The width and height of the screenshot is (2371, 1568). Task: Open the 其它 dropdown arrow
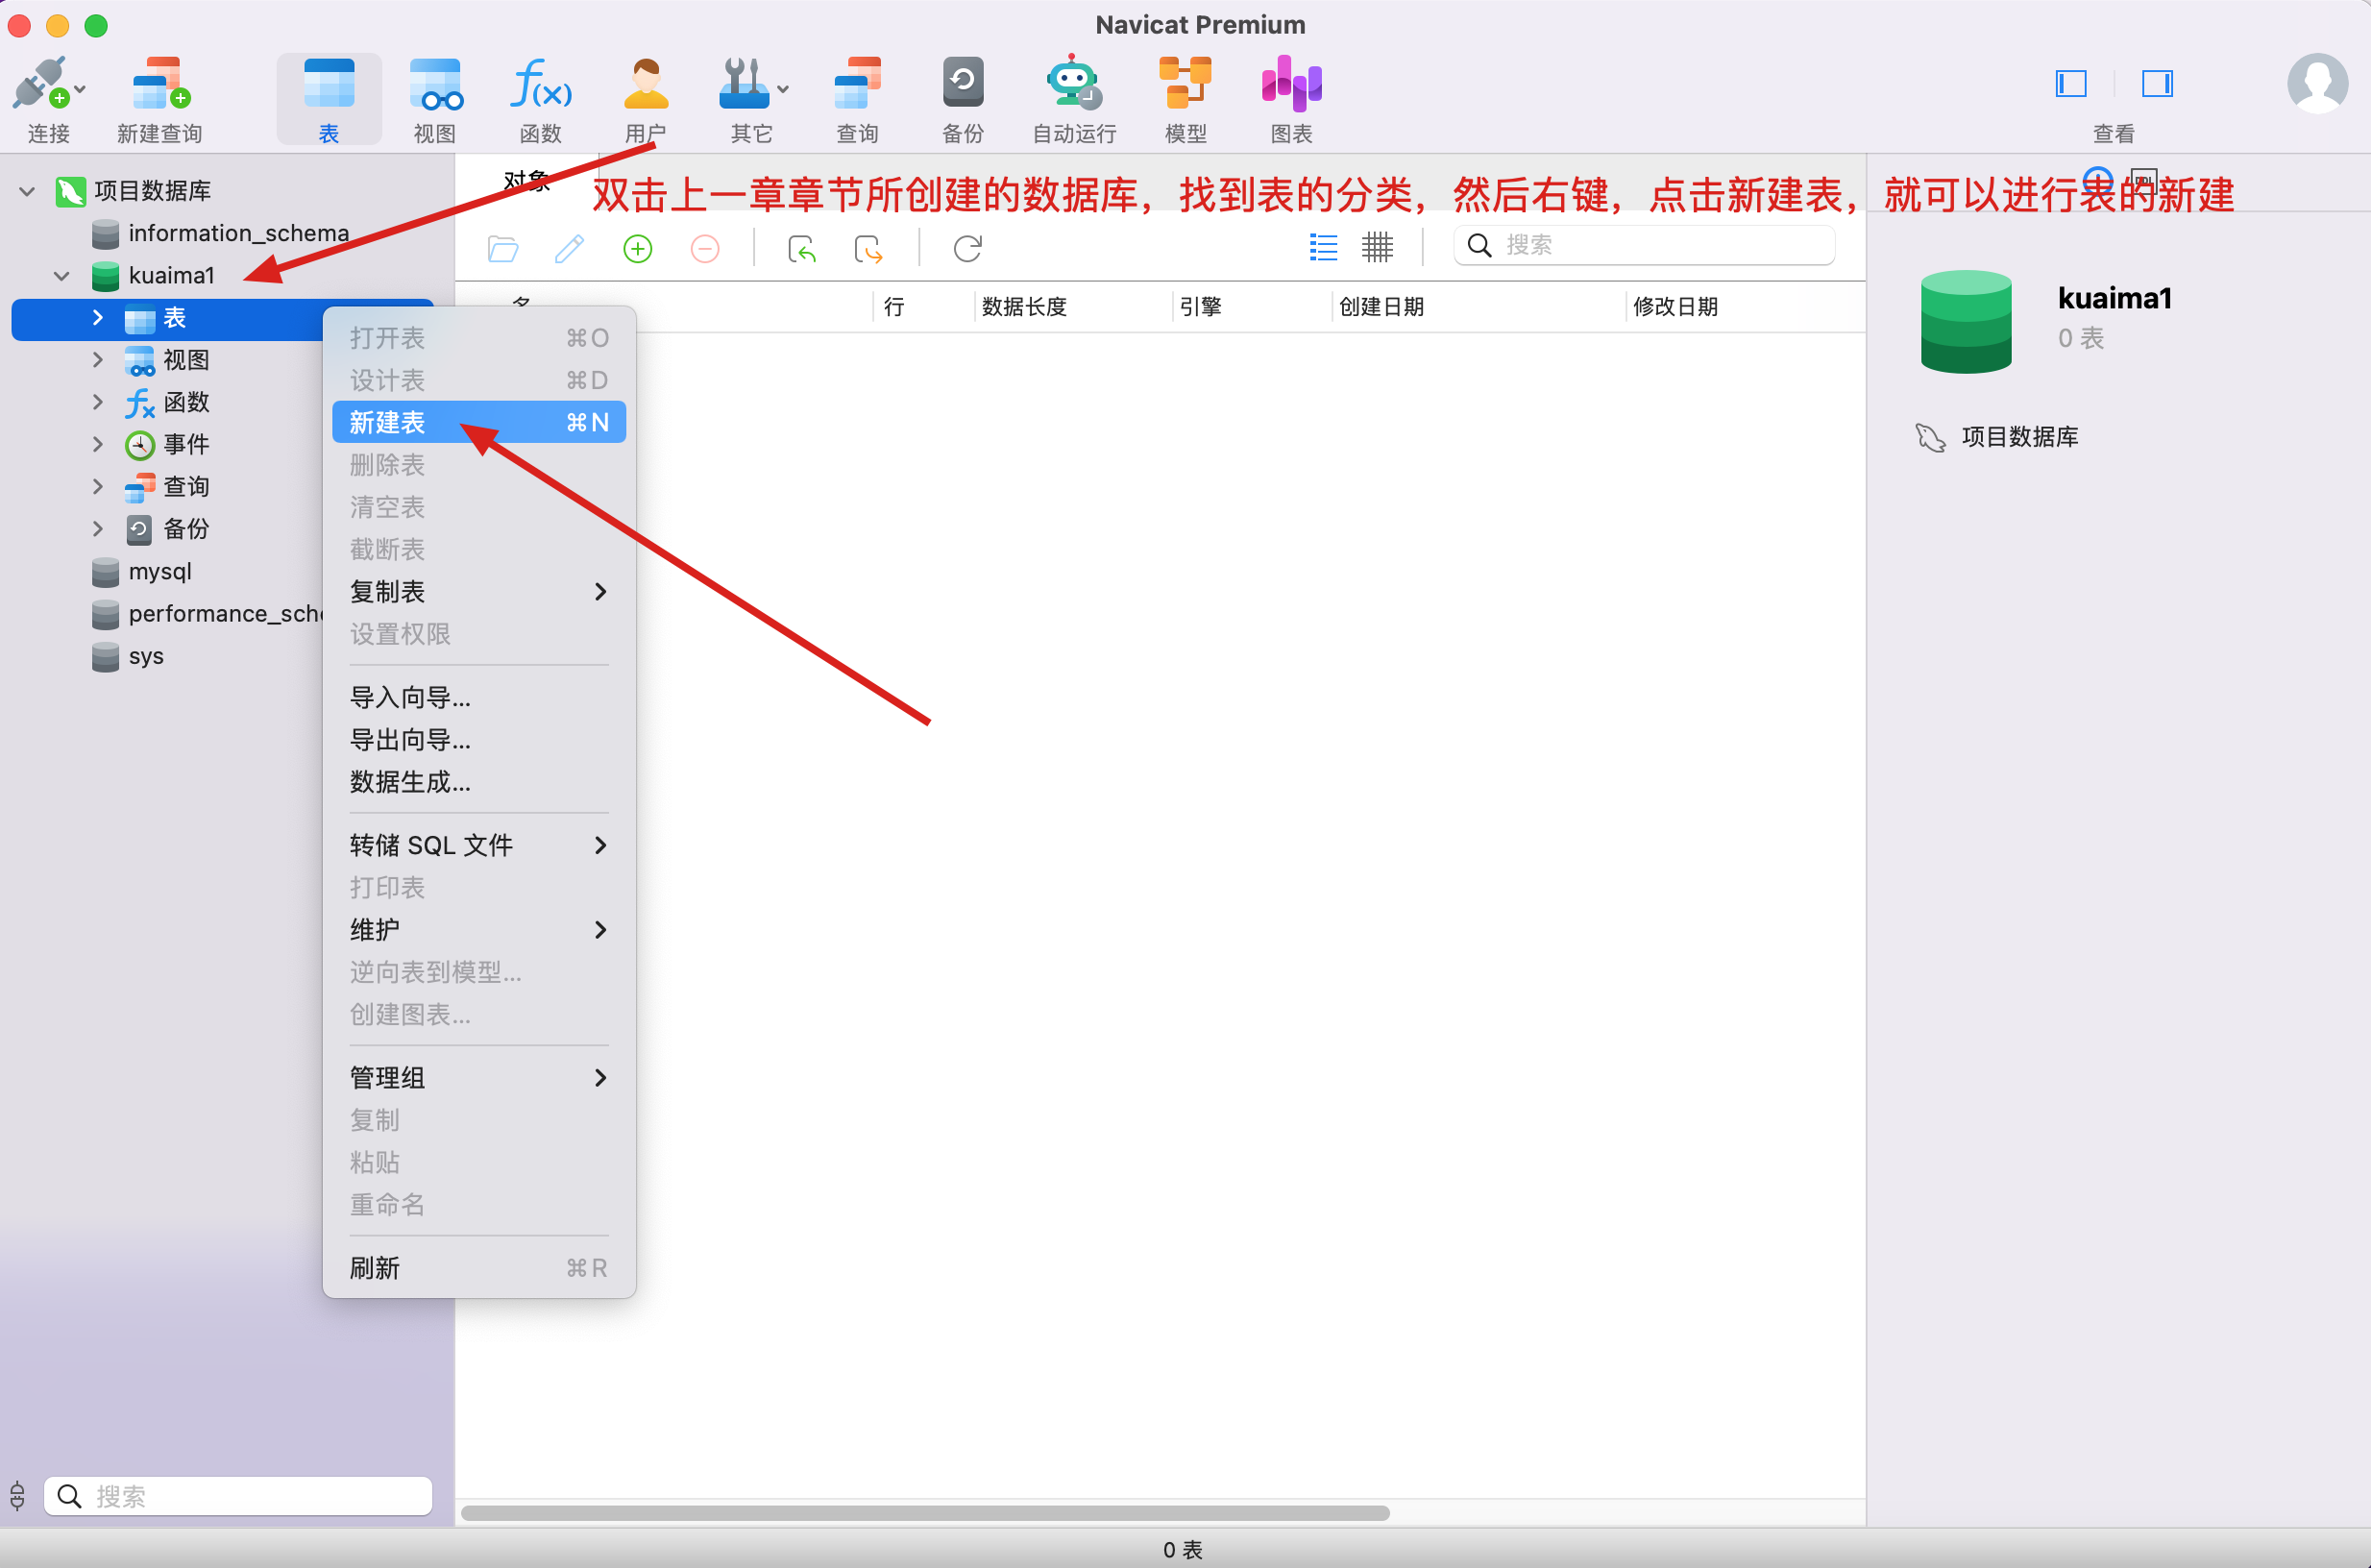tap(783, 89)
